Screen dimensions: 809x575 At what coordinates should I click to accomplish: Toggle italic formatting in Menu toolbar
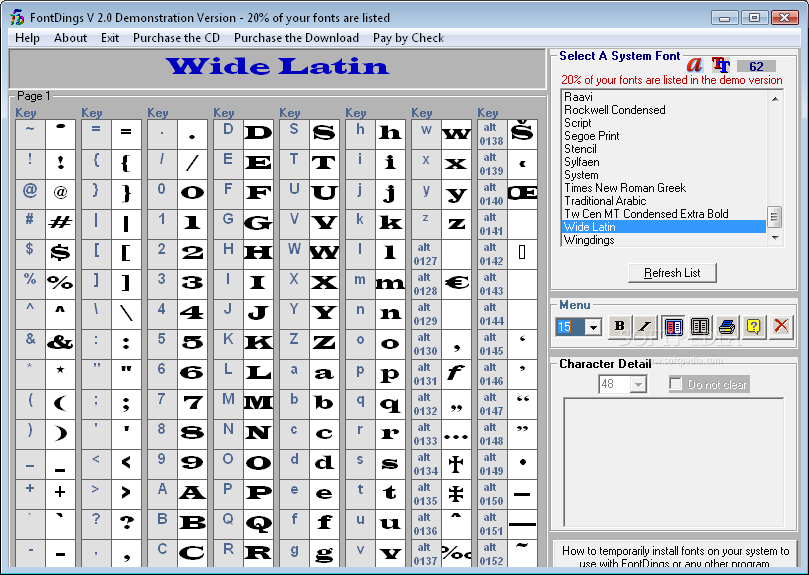click(x=645, y=326)
